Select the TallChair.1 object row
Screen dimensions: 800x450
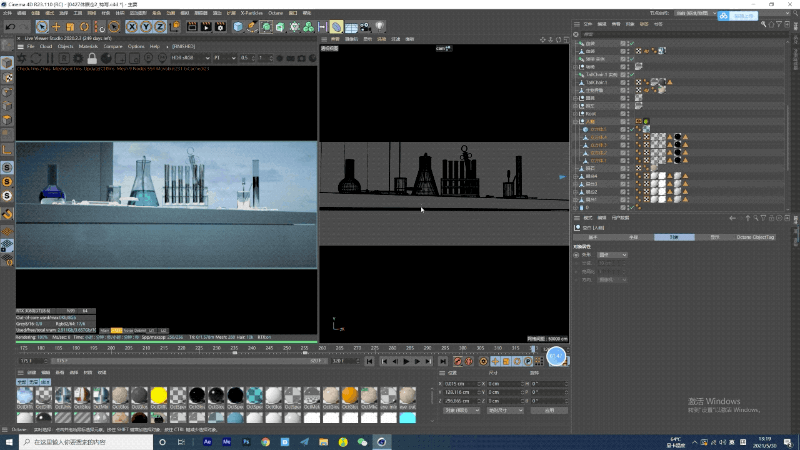coord(596,82)
